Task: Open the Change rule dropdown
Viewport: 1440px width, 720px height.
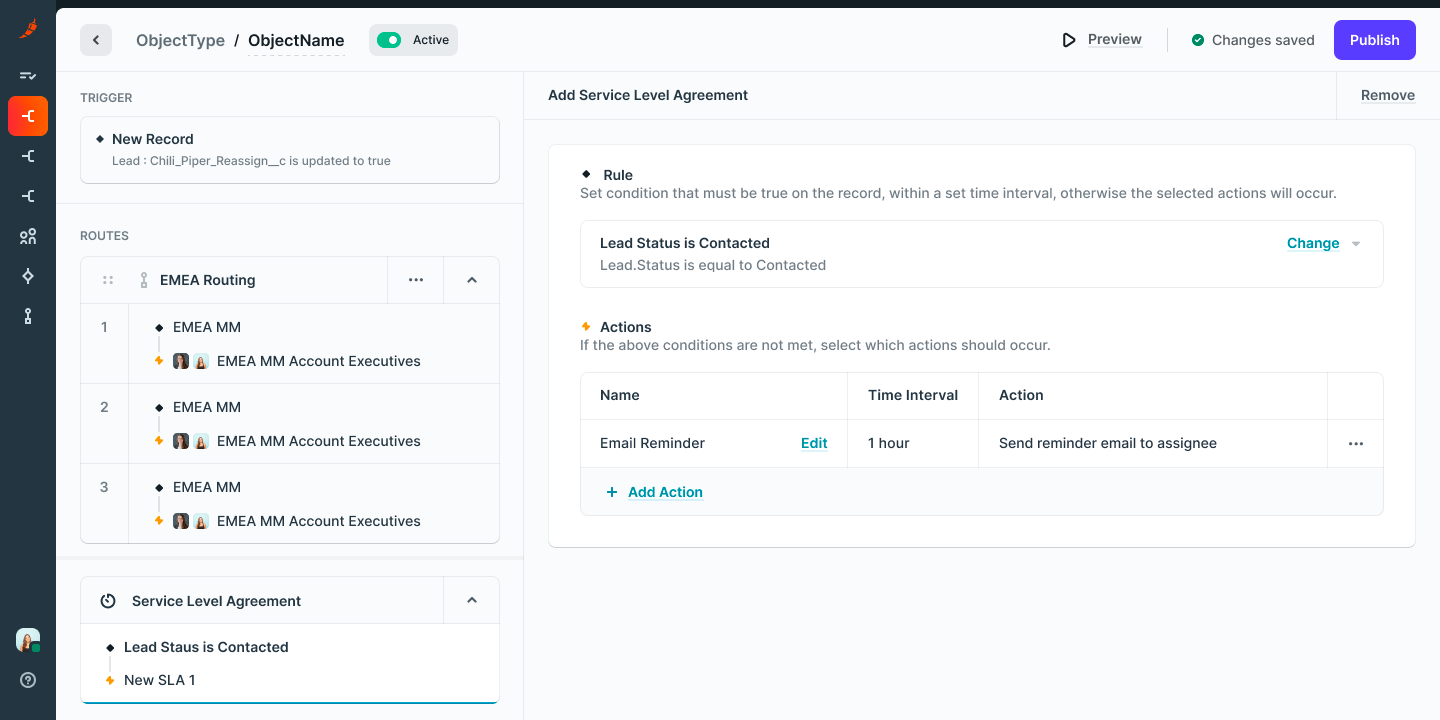Action: [1323, 243]
